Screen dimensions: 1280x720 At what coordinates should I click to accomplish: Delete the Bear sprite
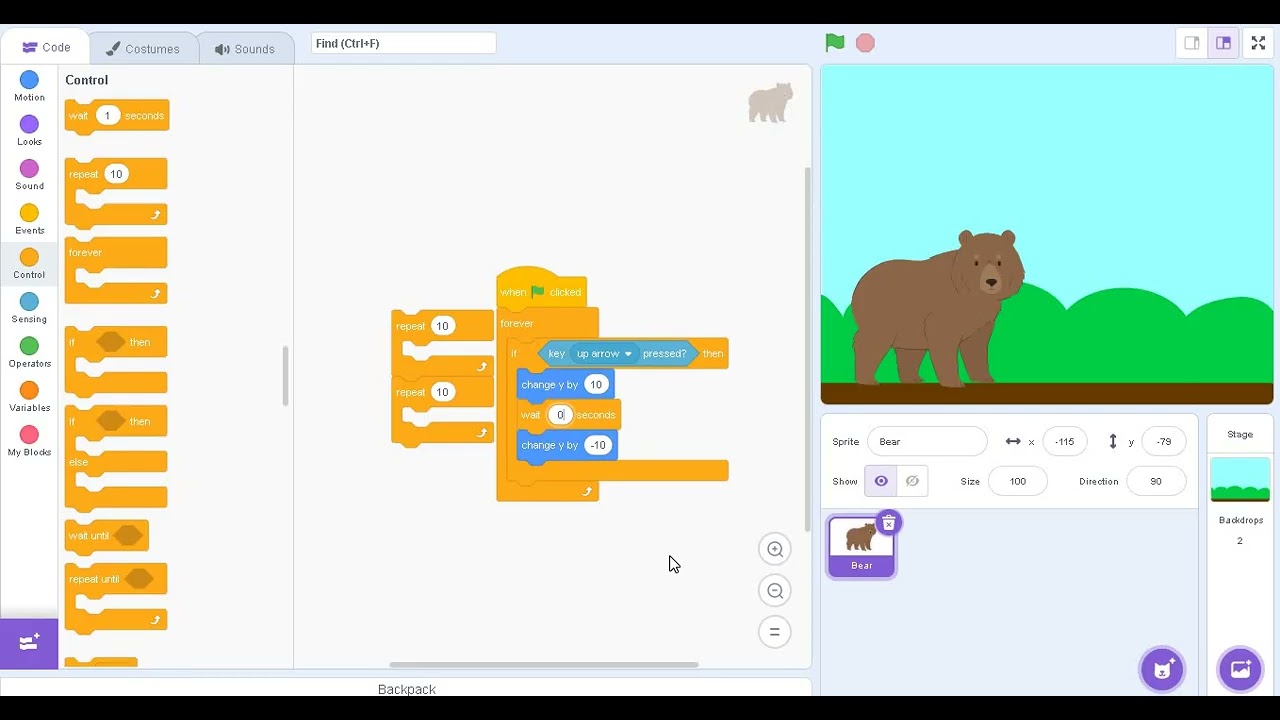(x=888, y=523)
